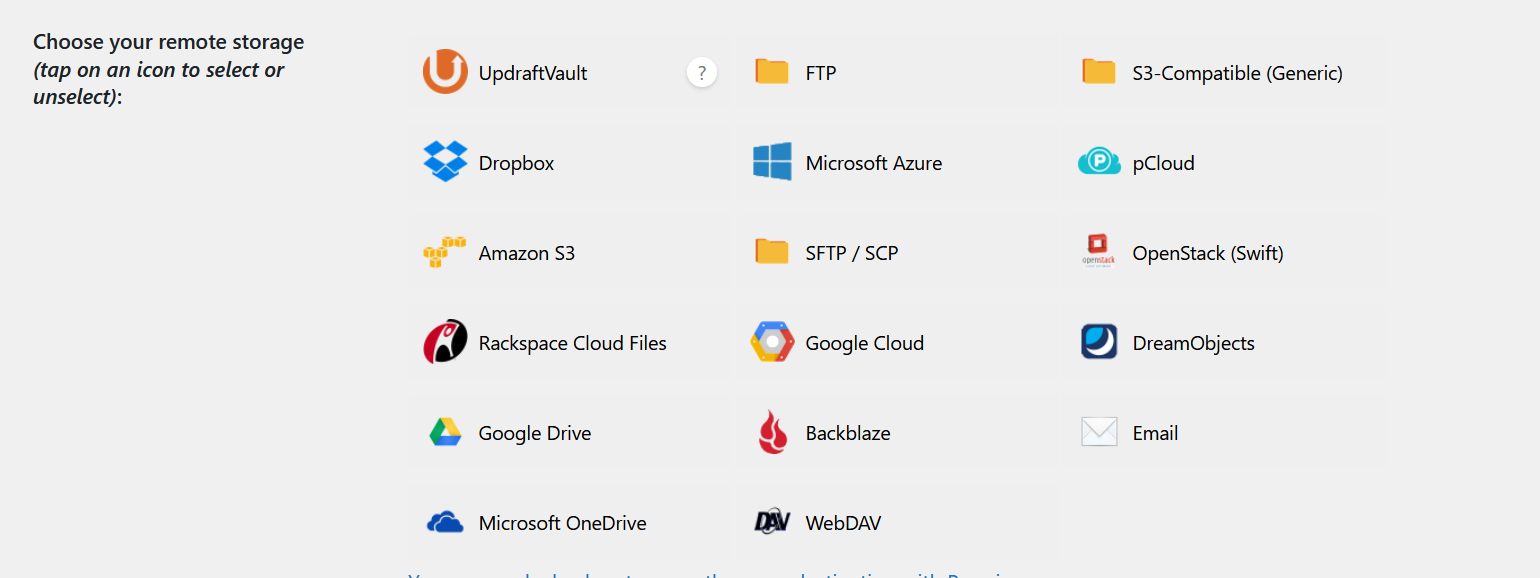Click the Rackspace Cloud Files logo

pyautogui.click(x=445, y=342)
